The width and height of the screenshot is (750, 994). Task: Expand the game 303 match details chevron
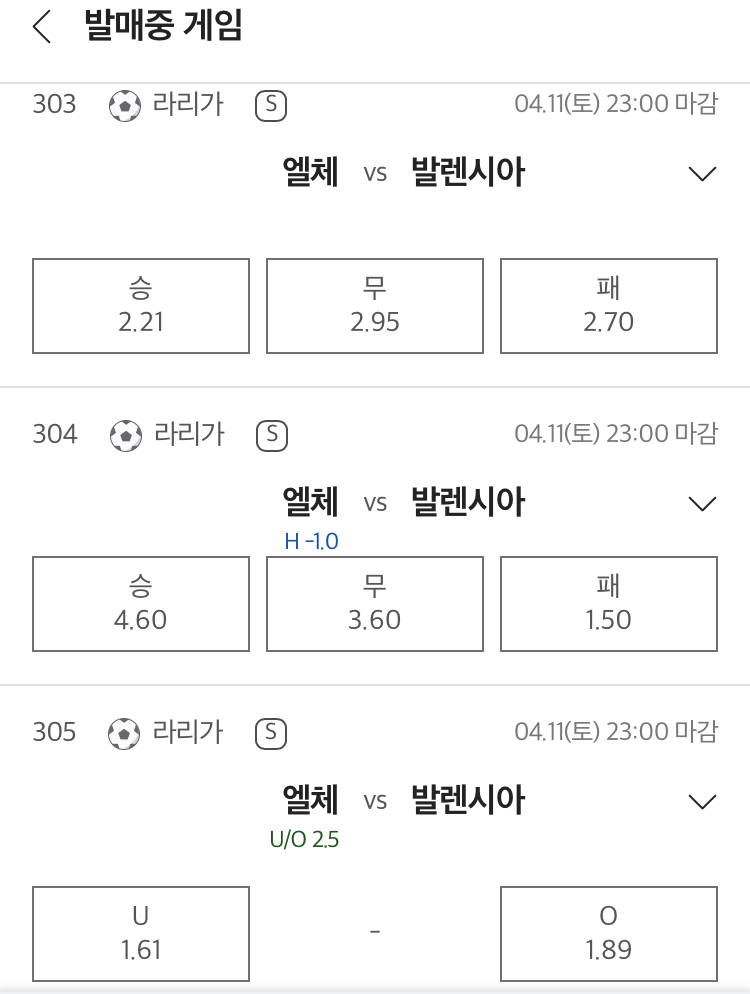[x=702, y=173]
